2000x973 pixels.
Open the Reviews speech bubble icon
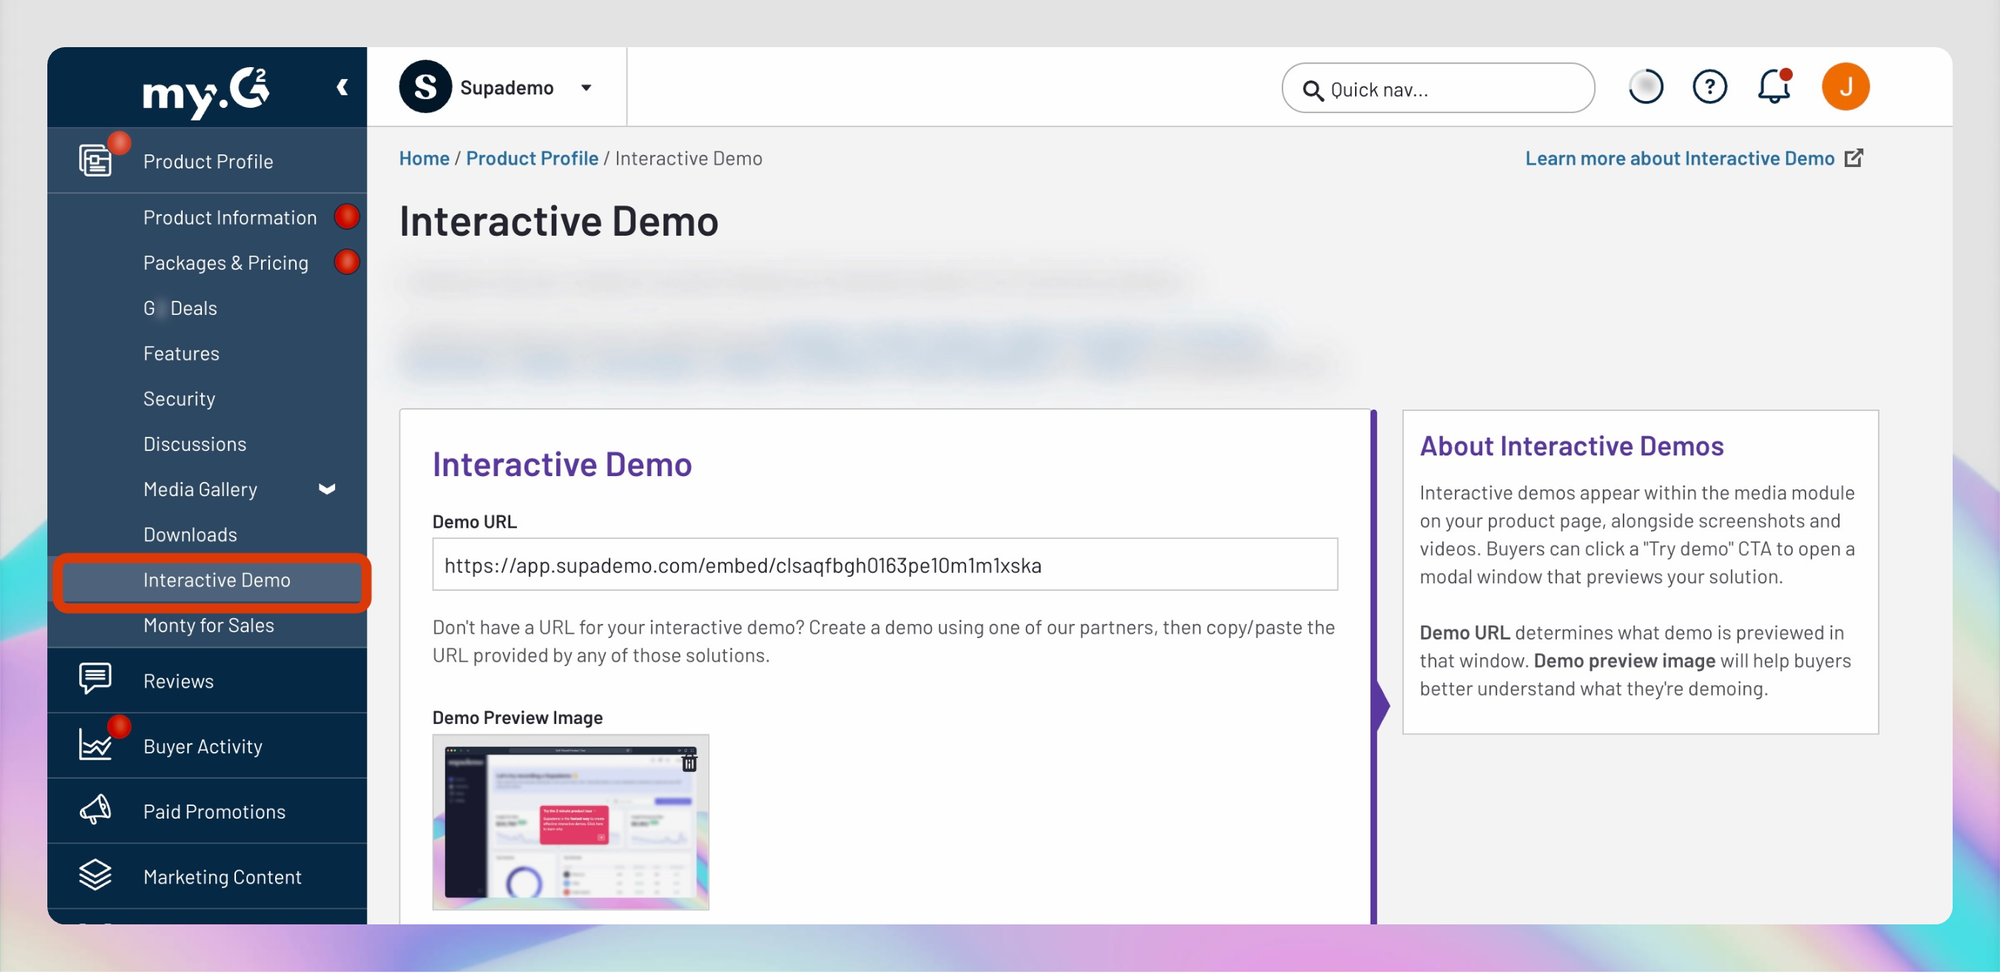[95, 678]
